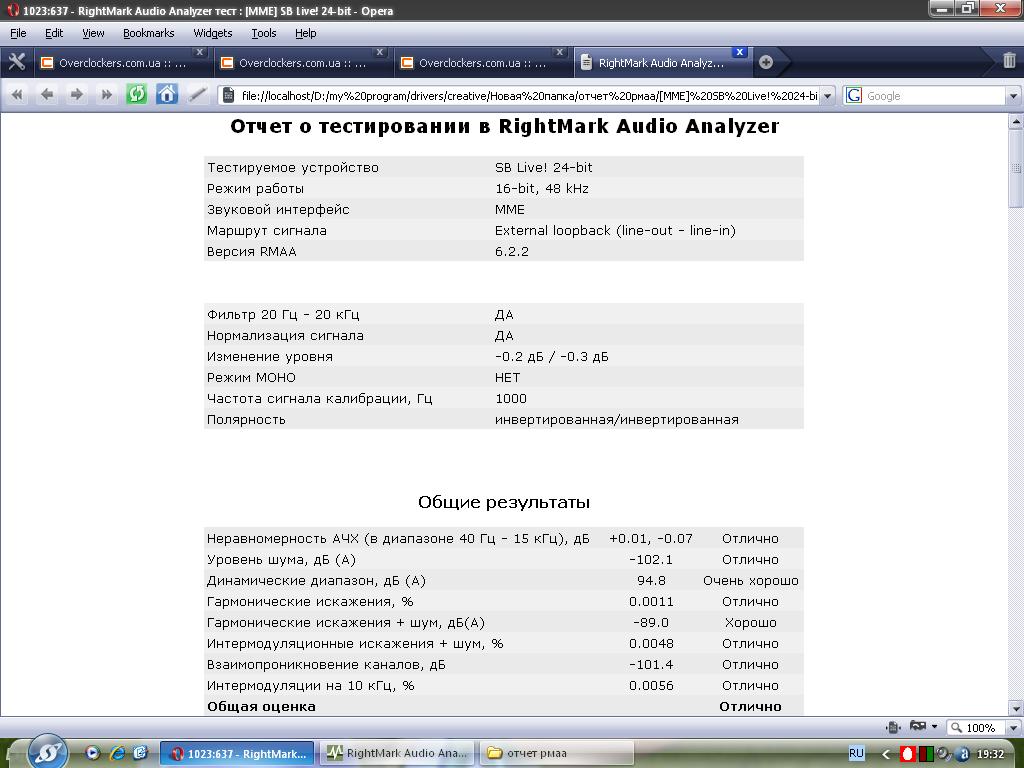Click the dynamic range value '94.8'

pos(651,581)
